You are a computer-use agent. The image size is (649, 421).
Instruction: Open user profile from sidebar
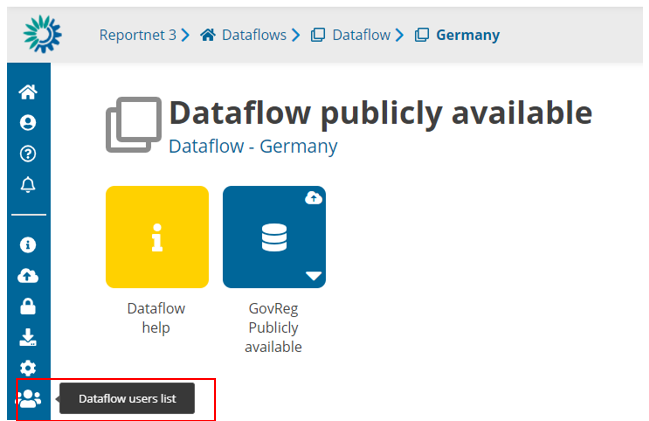[28, 123]
